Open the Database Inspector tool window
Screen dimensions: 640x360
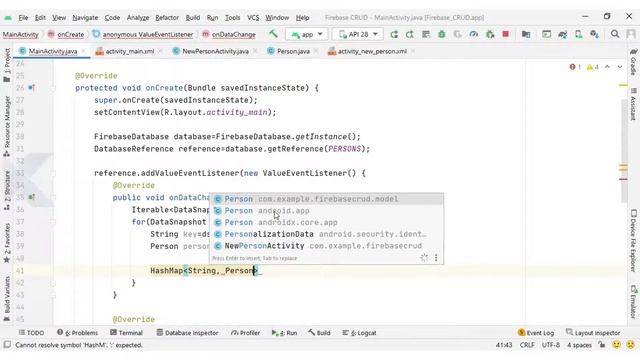tap(187, 333)
